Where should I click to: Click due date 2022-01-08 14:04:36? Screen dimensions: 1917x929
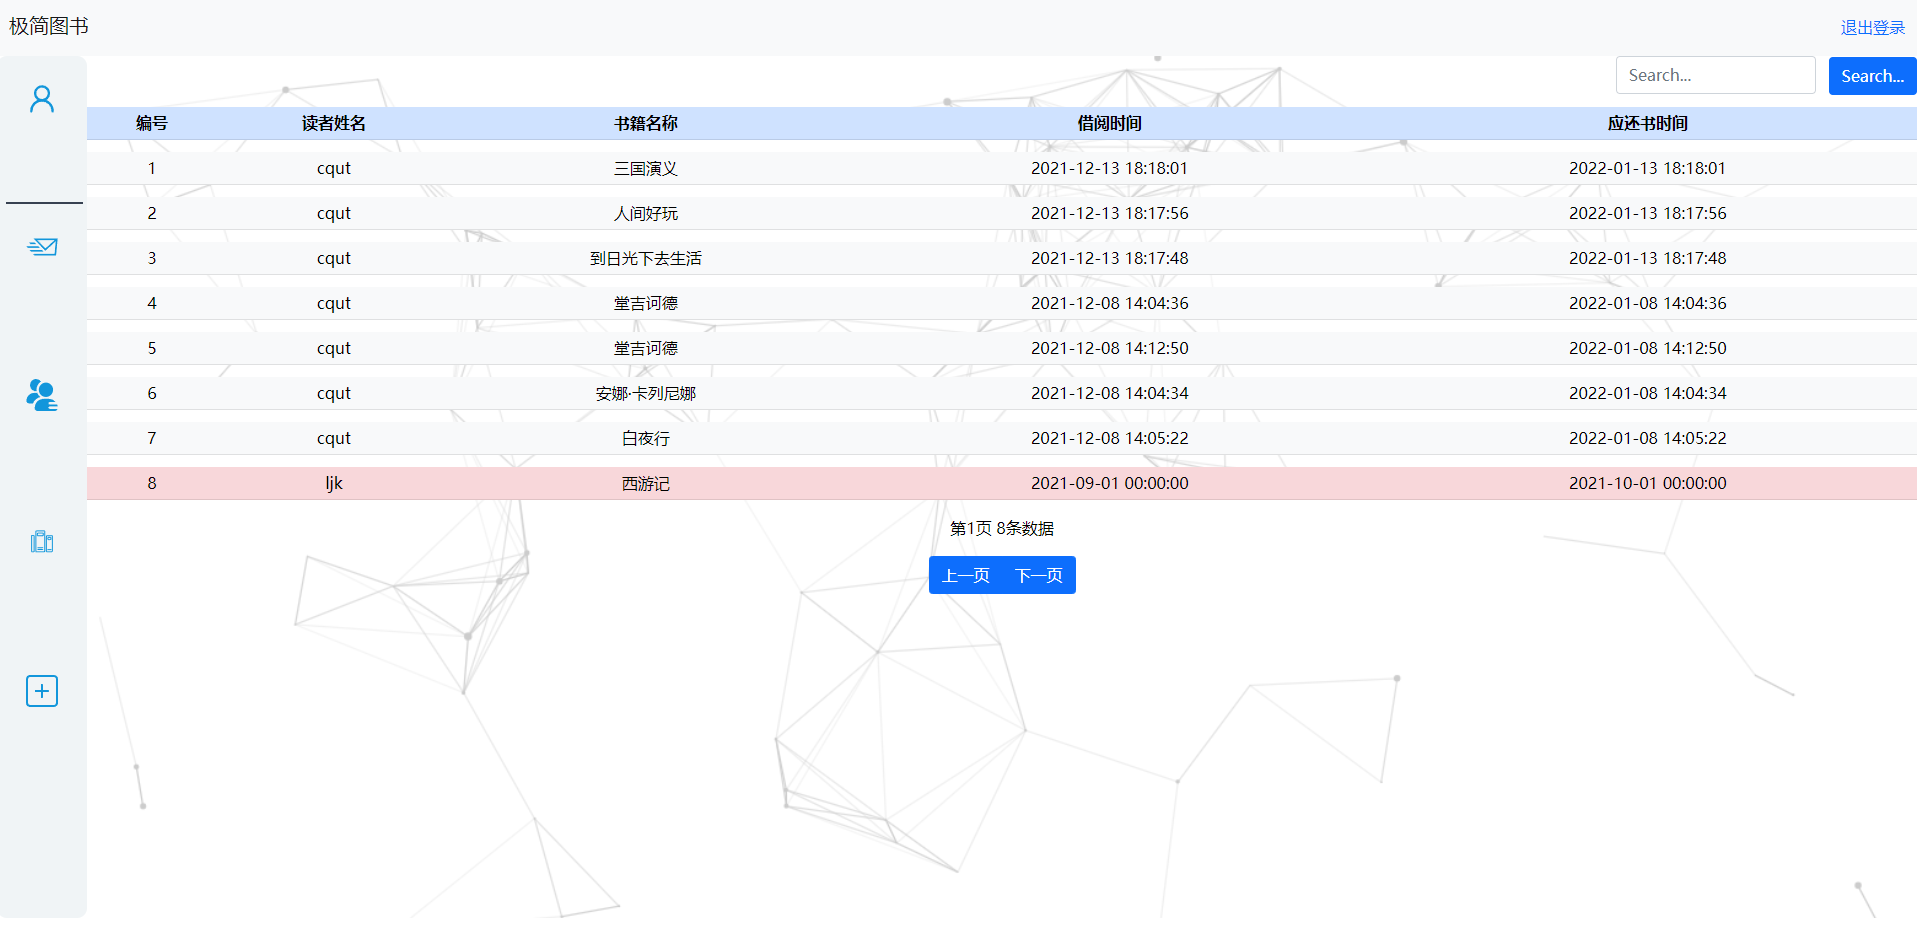[x=1648, y=303]
